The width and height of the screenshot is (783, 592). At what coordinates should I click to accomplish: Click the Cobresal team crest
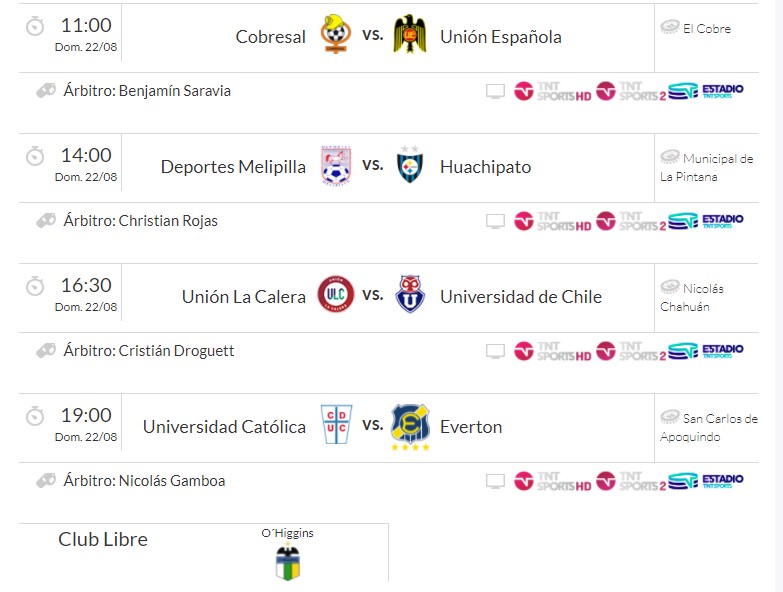tap(335, 35)
